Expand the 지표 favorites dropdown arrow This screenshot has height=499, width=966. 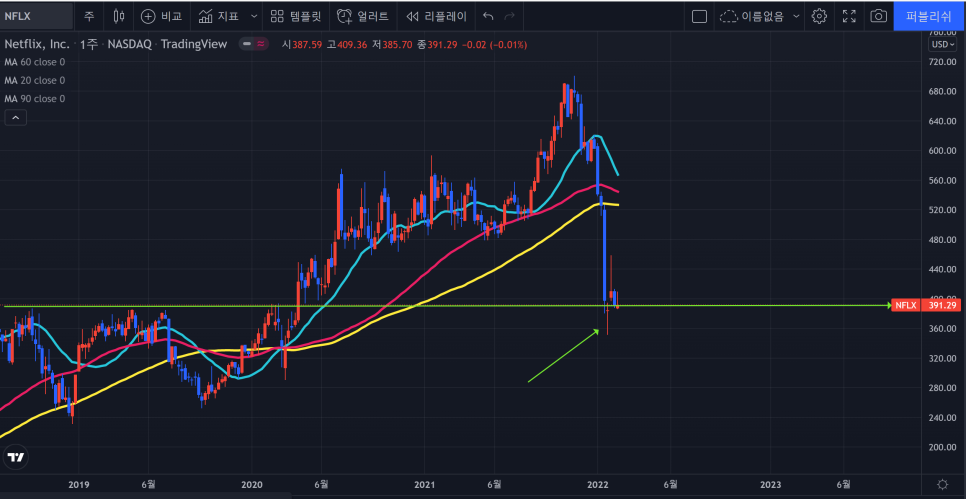point(254,16)
